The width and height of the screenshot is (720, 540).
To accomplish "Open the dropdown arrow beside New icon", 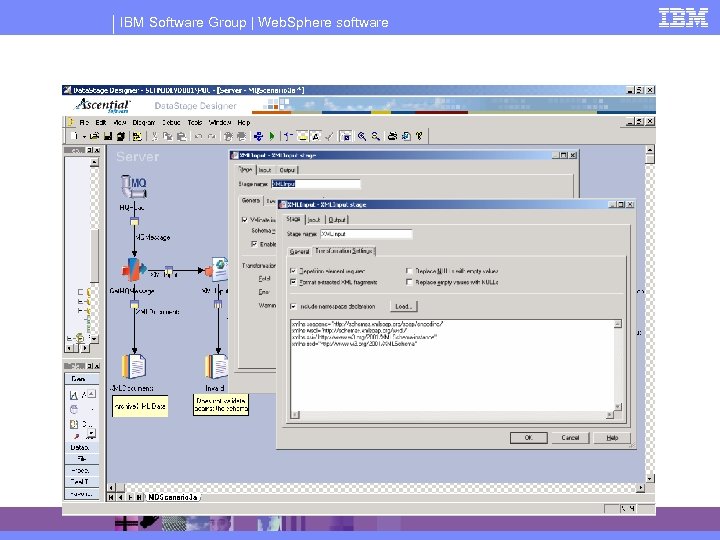I will (x=84, y=136).
